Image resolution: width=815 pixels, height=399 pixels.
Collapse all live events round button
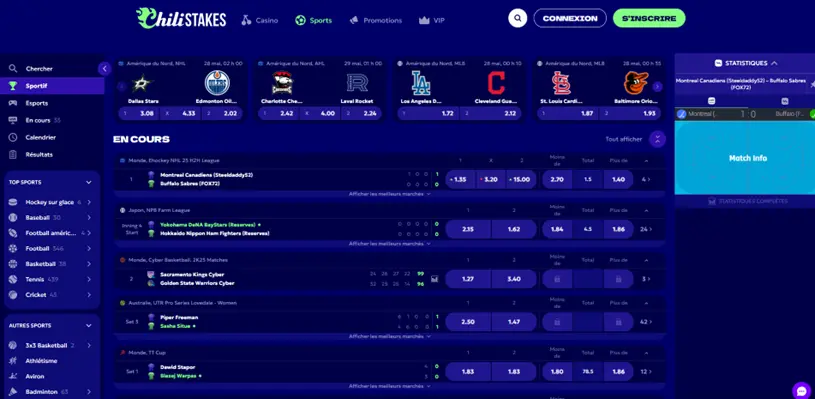click(658, 139)
